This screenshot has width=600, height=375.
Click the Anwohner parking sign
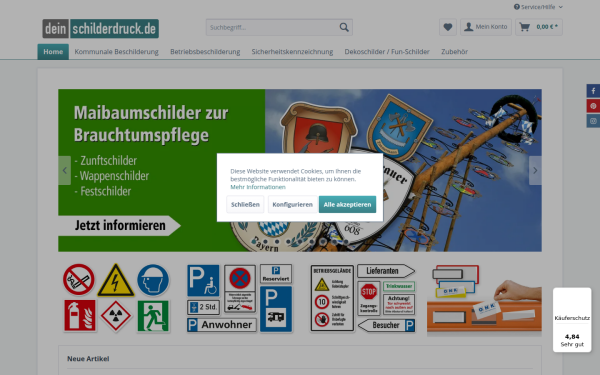[222, 325]
